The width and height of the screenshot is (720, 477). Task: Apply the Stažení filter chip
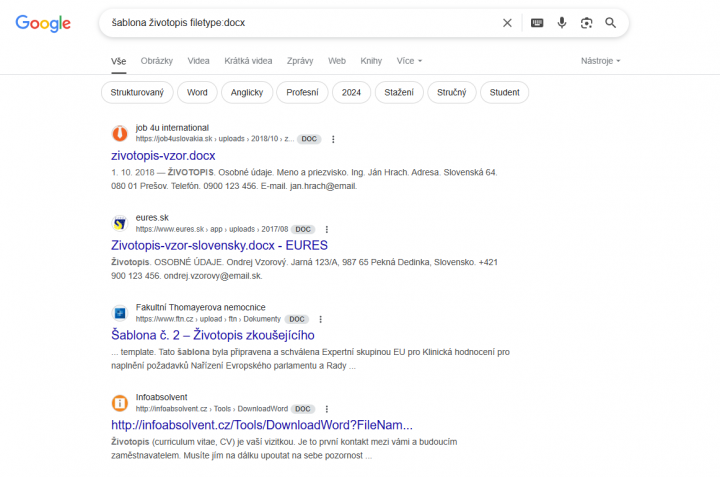pyautogui.click(x=399, y=92)
